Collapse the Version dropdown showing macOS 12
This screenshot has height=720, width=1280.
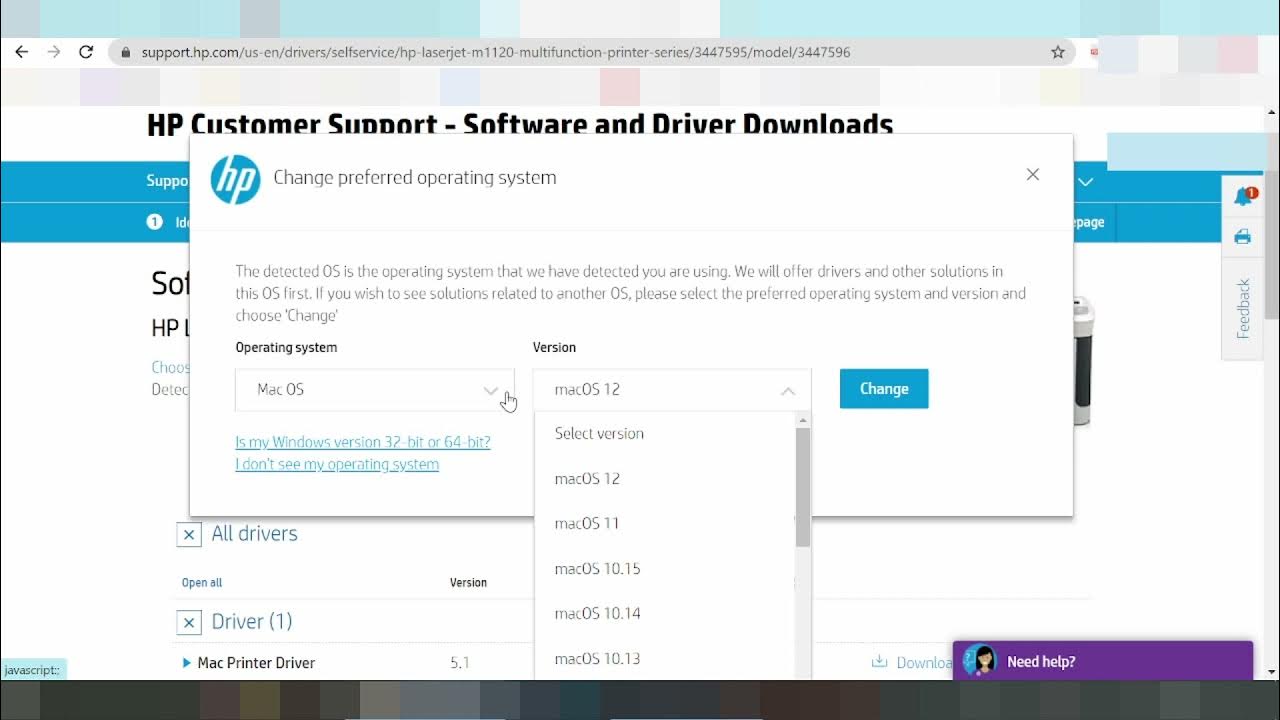(671, 390)
